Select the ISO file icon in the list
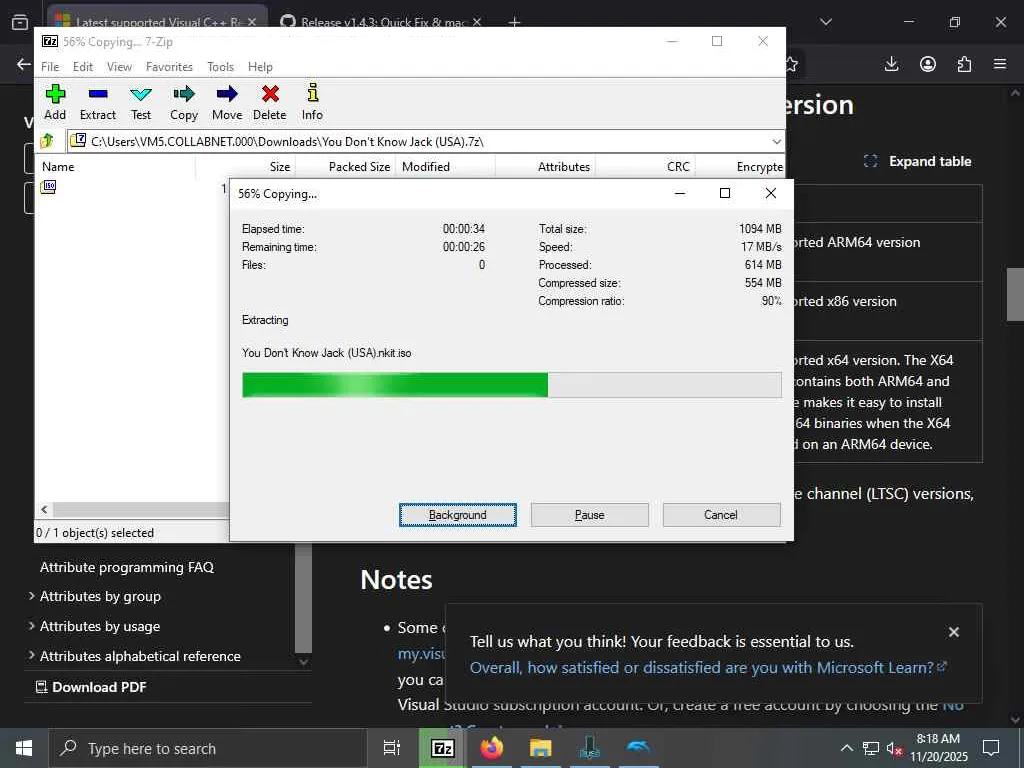 (48, 187)
